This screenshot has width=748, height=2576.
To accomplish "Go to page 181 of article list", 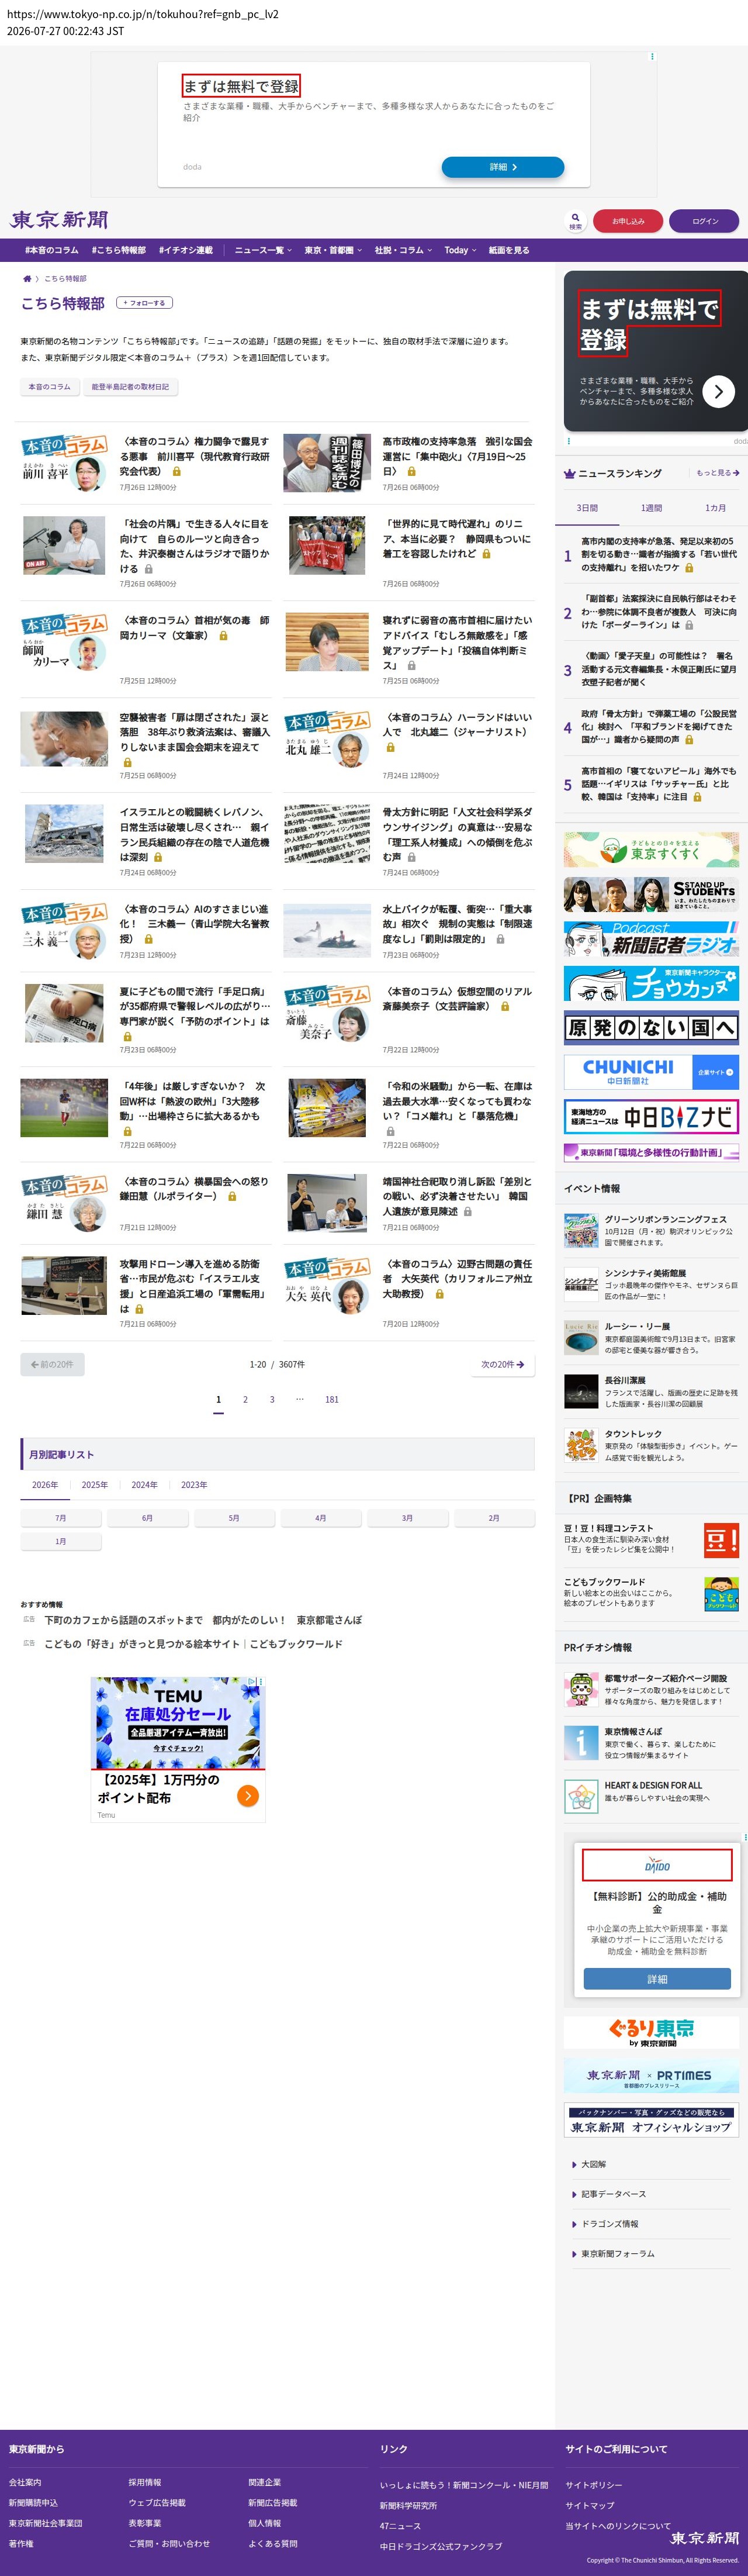I will pyautogui.click(x=332, y=1400).
